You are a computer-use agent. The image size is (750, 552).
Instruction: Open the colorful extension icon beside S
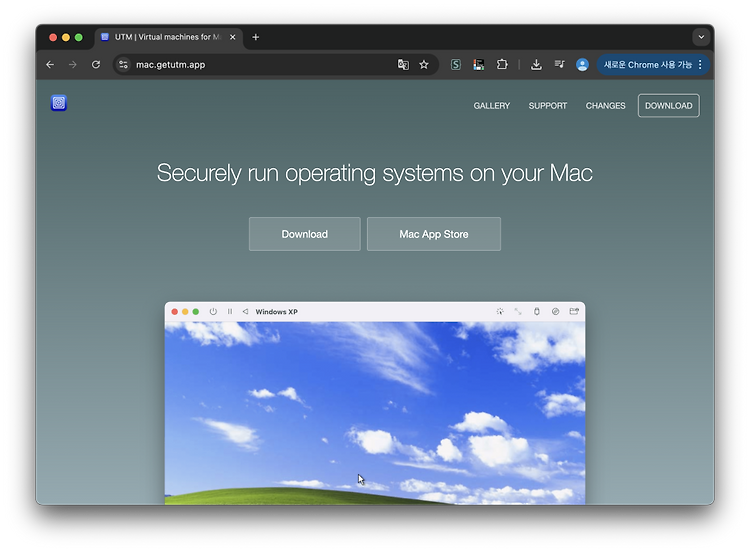click(x=479, y=65)
